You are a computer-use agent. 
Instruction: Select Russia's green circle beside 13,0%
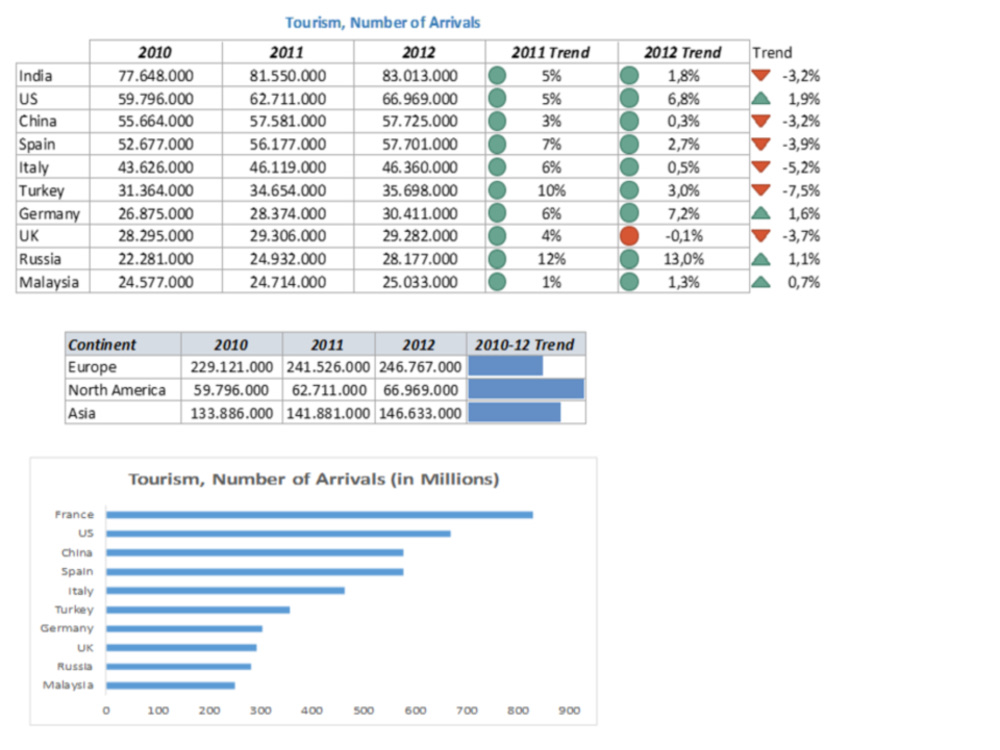[629, 260]
